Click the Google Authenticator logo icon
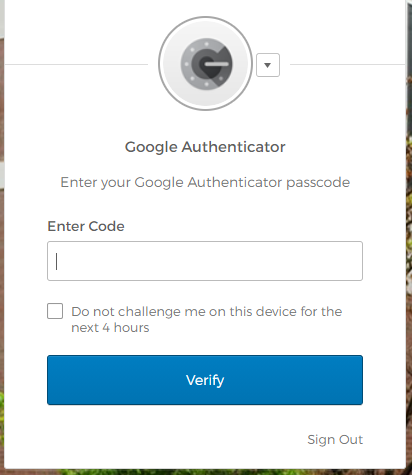 tap(206, 64)
